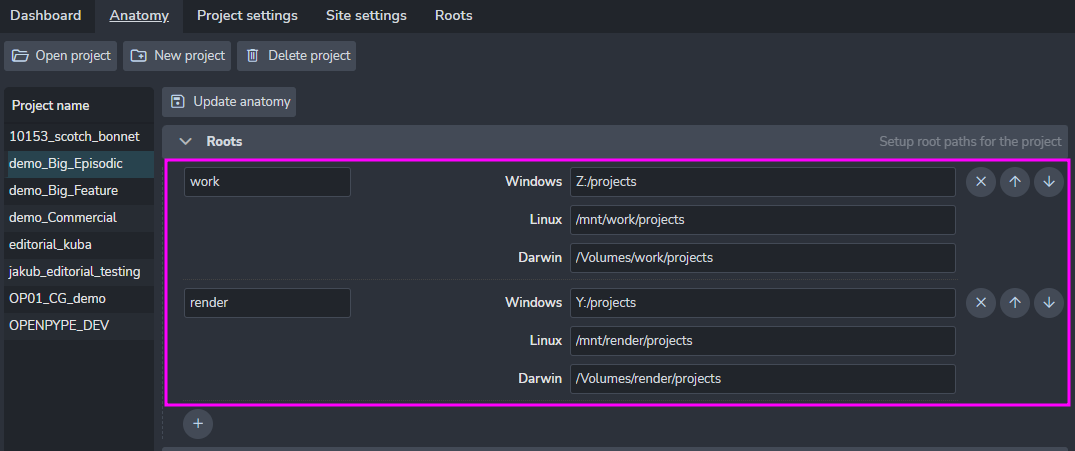1075x451 pixels.
Task: Click Windows path field for render root
Action: (762, 302)
